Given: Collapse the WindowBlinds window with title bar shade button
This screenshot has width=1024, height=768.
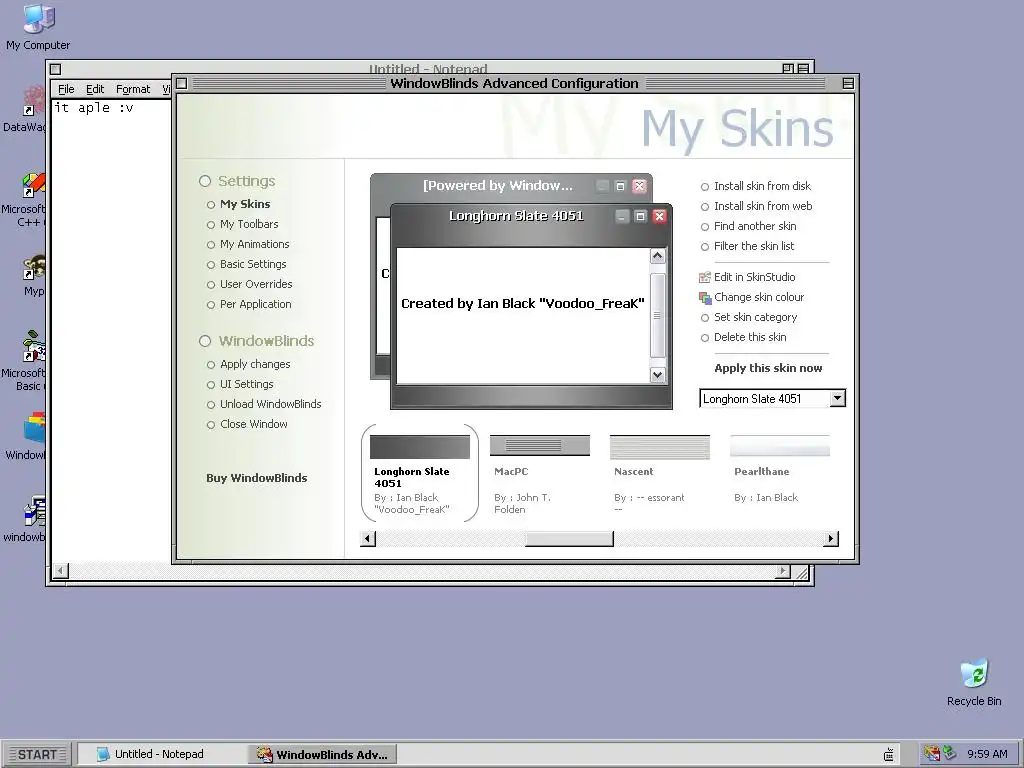Looking at the screenshot, I should click(848, 84).
